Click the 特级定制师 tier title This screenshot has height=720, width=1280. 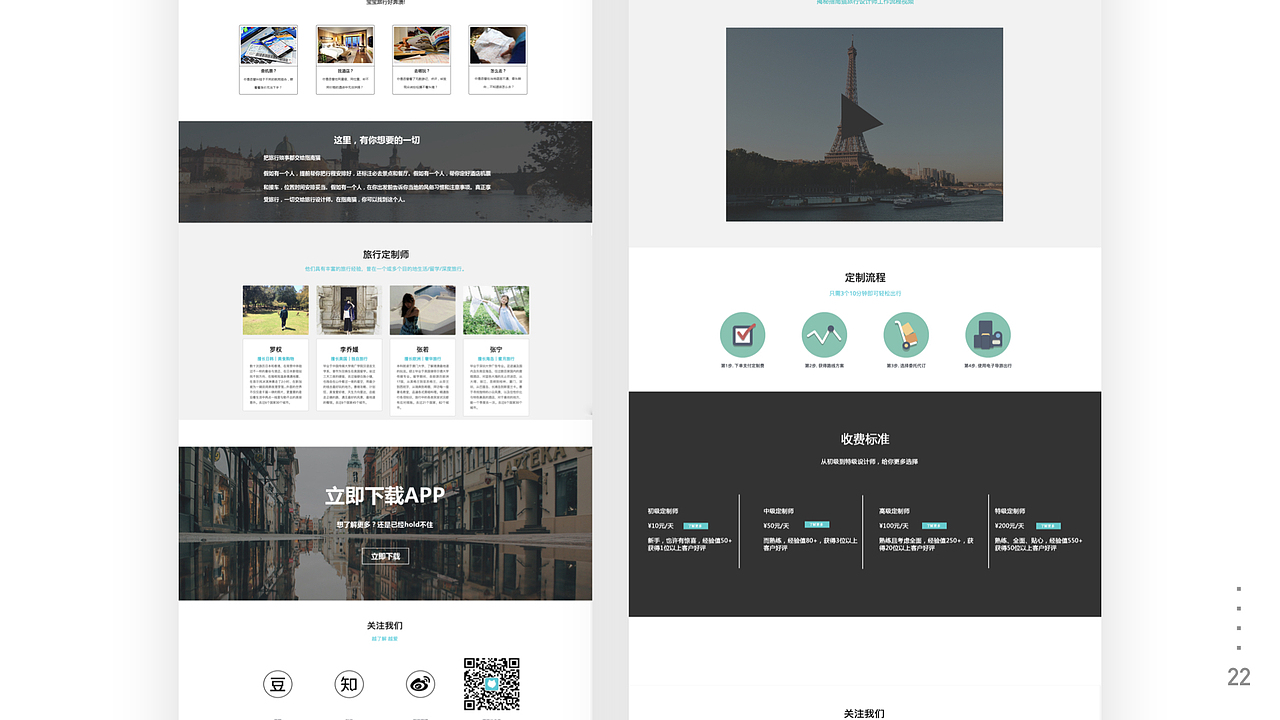click(x=1010, y=511)
